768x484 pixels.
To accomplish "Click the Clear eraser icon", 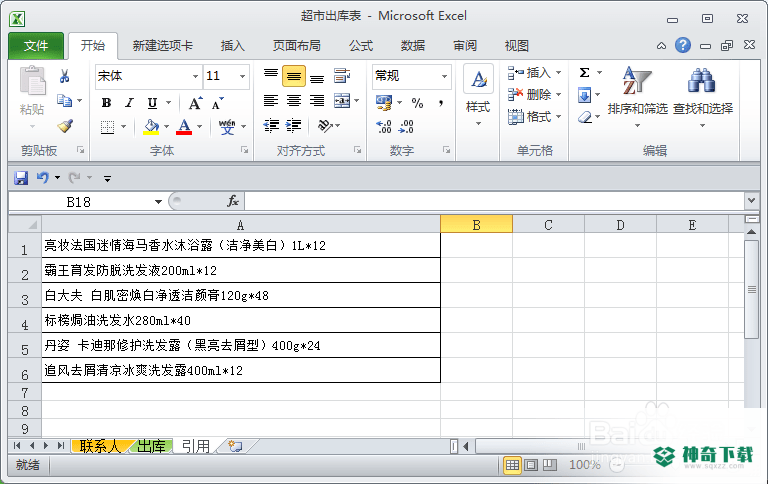I will (585, 117).
